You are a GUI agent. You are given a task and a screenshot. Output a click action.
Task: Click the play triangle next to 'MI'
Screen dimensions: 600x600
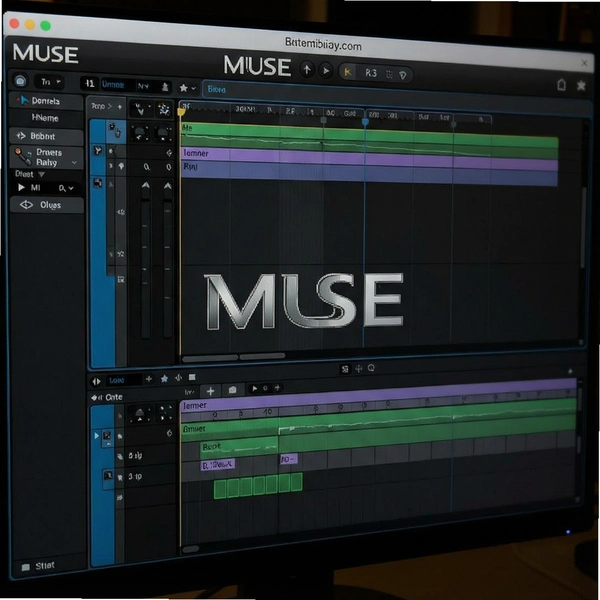21,188
